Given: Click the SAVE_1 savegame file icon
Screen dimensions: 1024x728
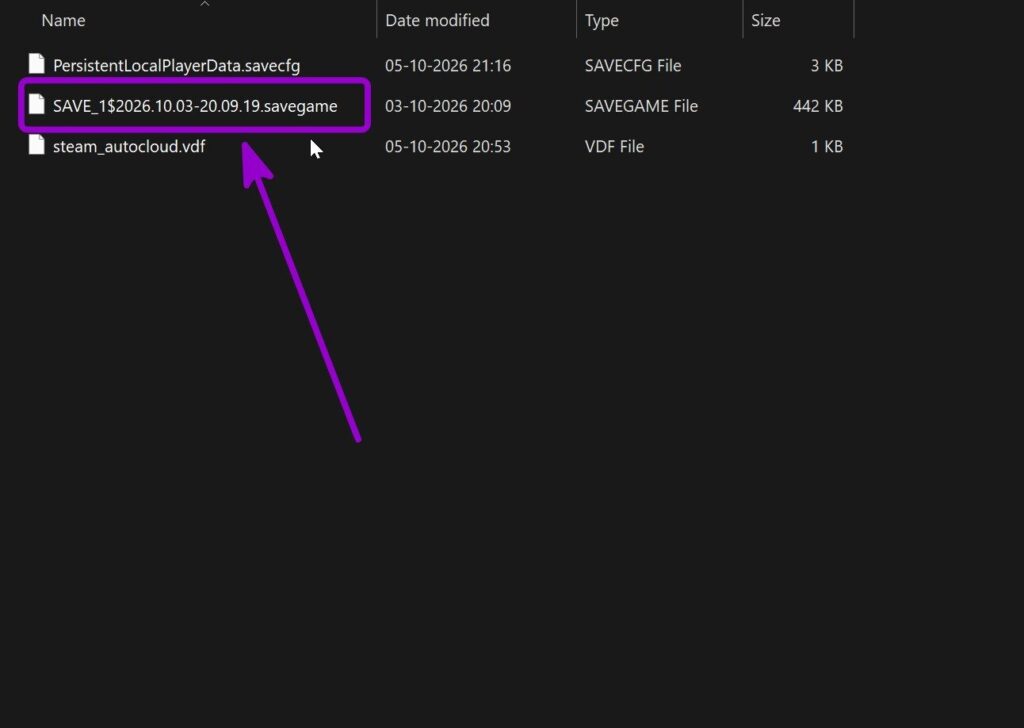Looking at the screenshot, I should [37, 104].
